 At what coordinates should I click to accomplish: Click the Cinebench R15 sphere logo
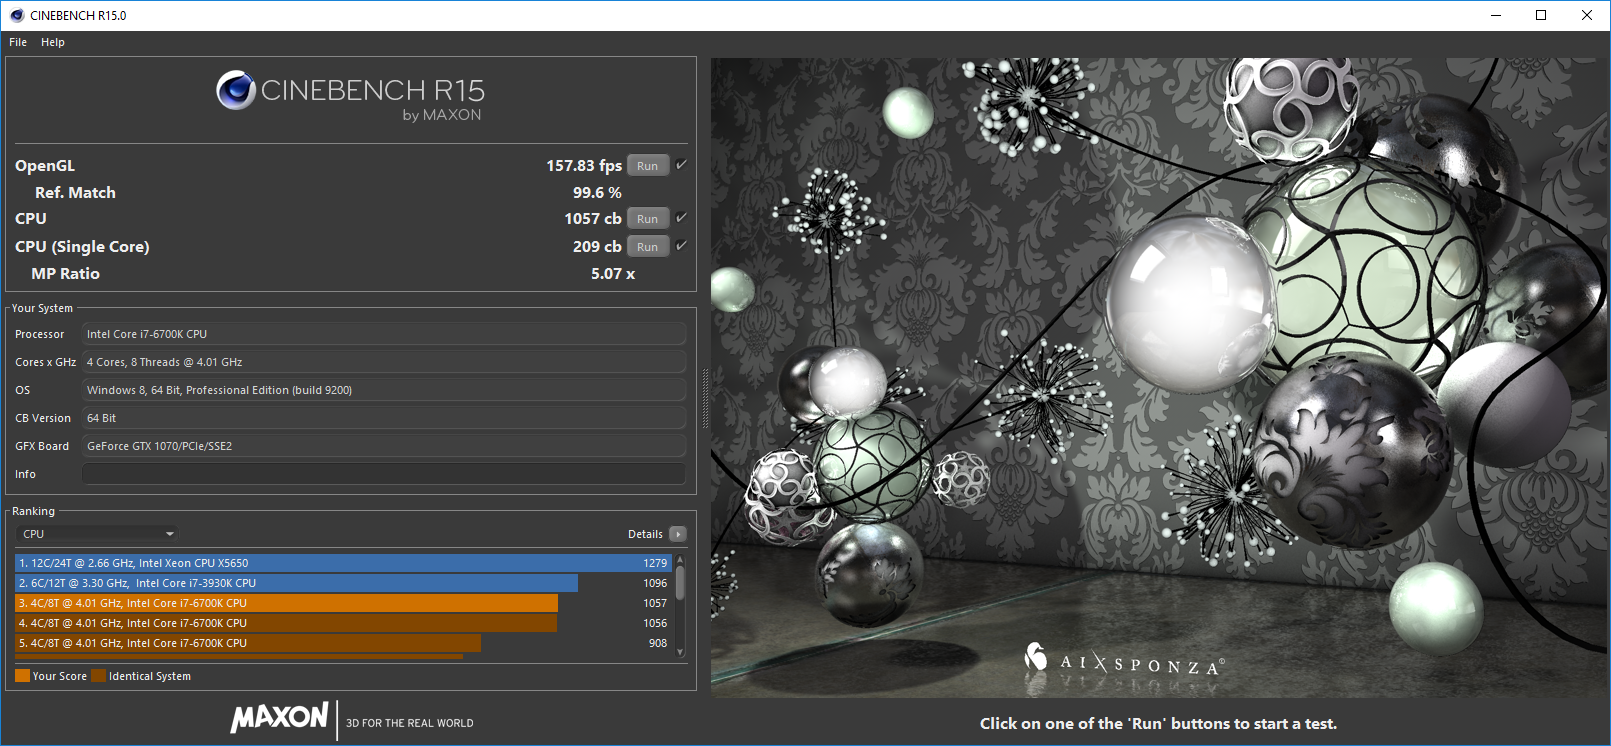pos(236,91)
